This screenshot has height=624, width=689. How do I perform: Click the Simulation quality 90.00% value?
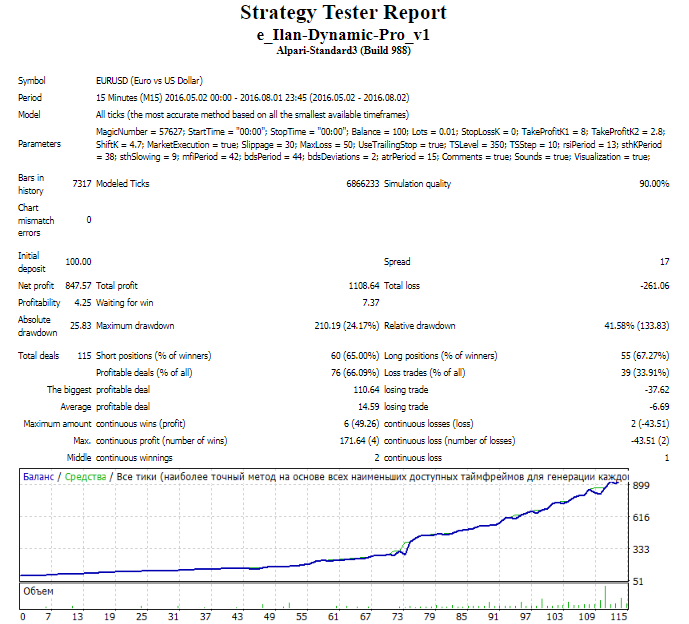pos(654,184)
